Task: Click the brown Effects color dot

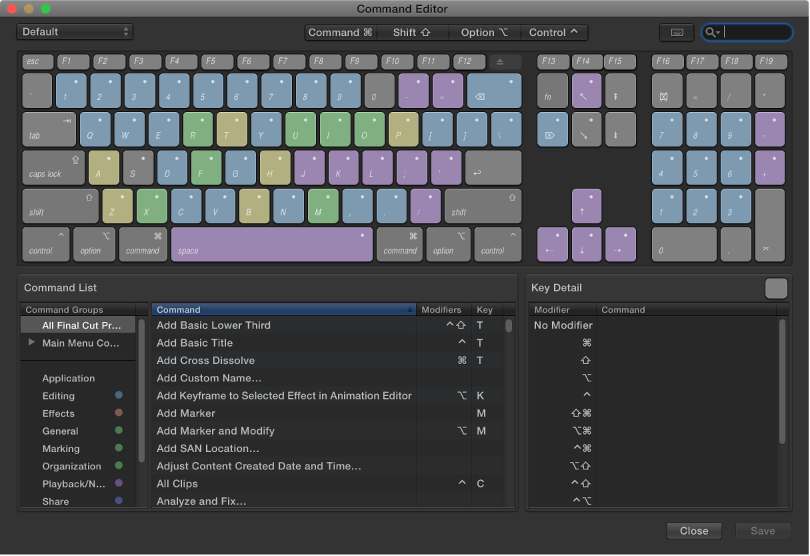Action: pyautogui.click(x=119, y=413)
